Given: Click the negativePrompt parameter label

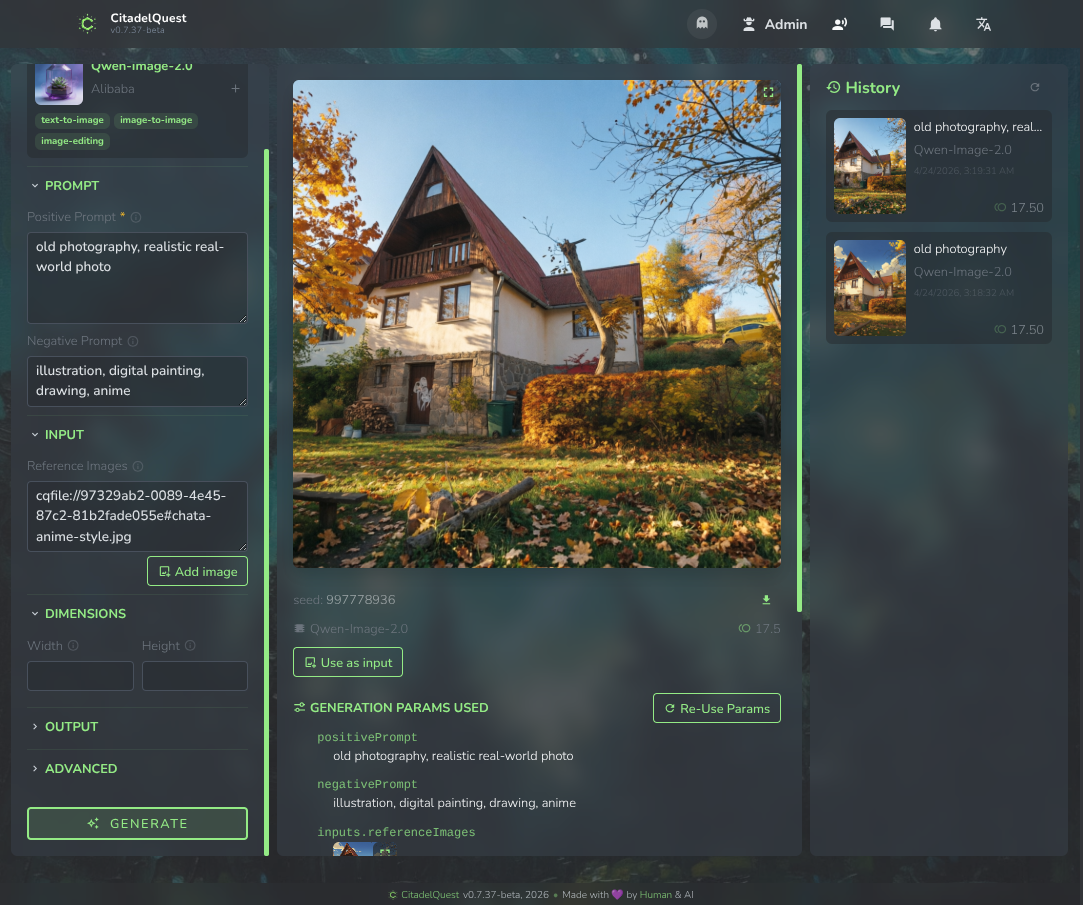Looking at the screenshot, I should tap(367, 784).
